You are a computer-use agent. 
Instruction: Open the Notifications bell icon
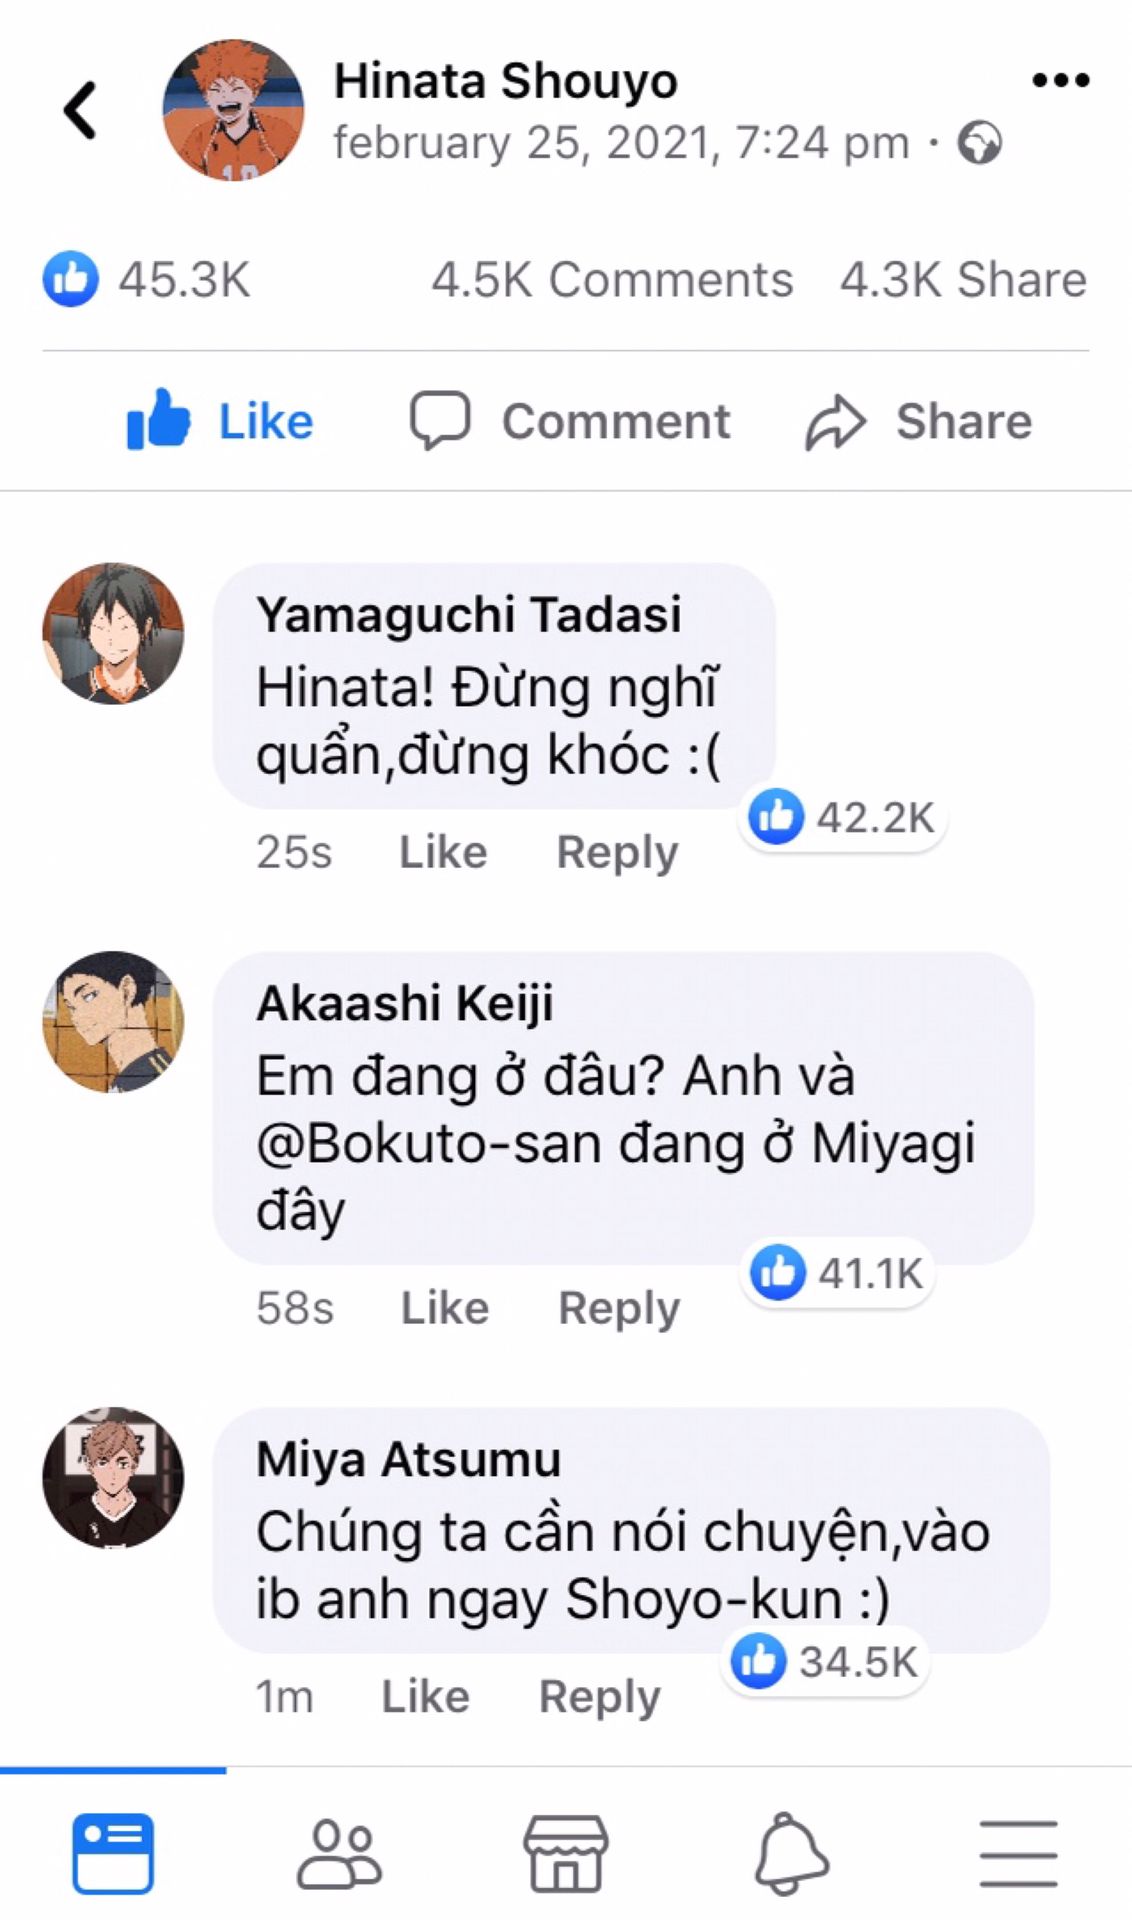pyautogui.click(x=791, y=1852)
